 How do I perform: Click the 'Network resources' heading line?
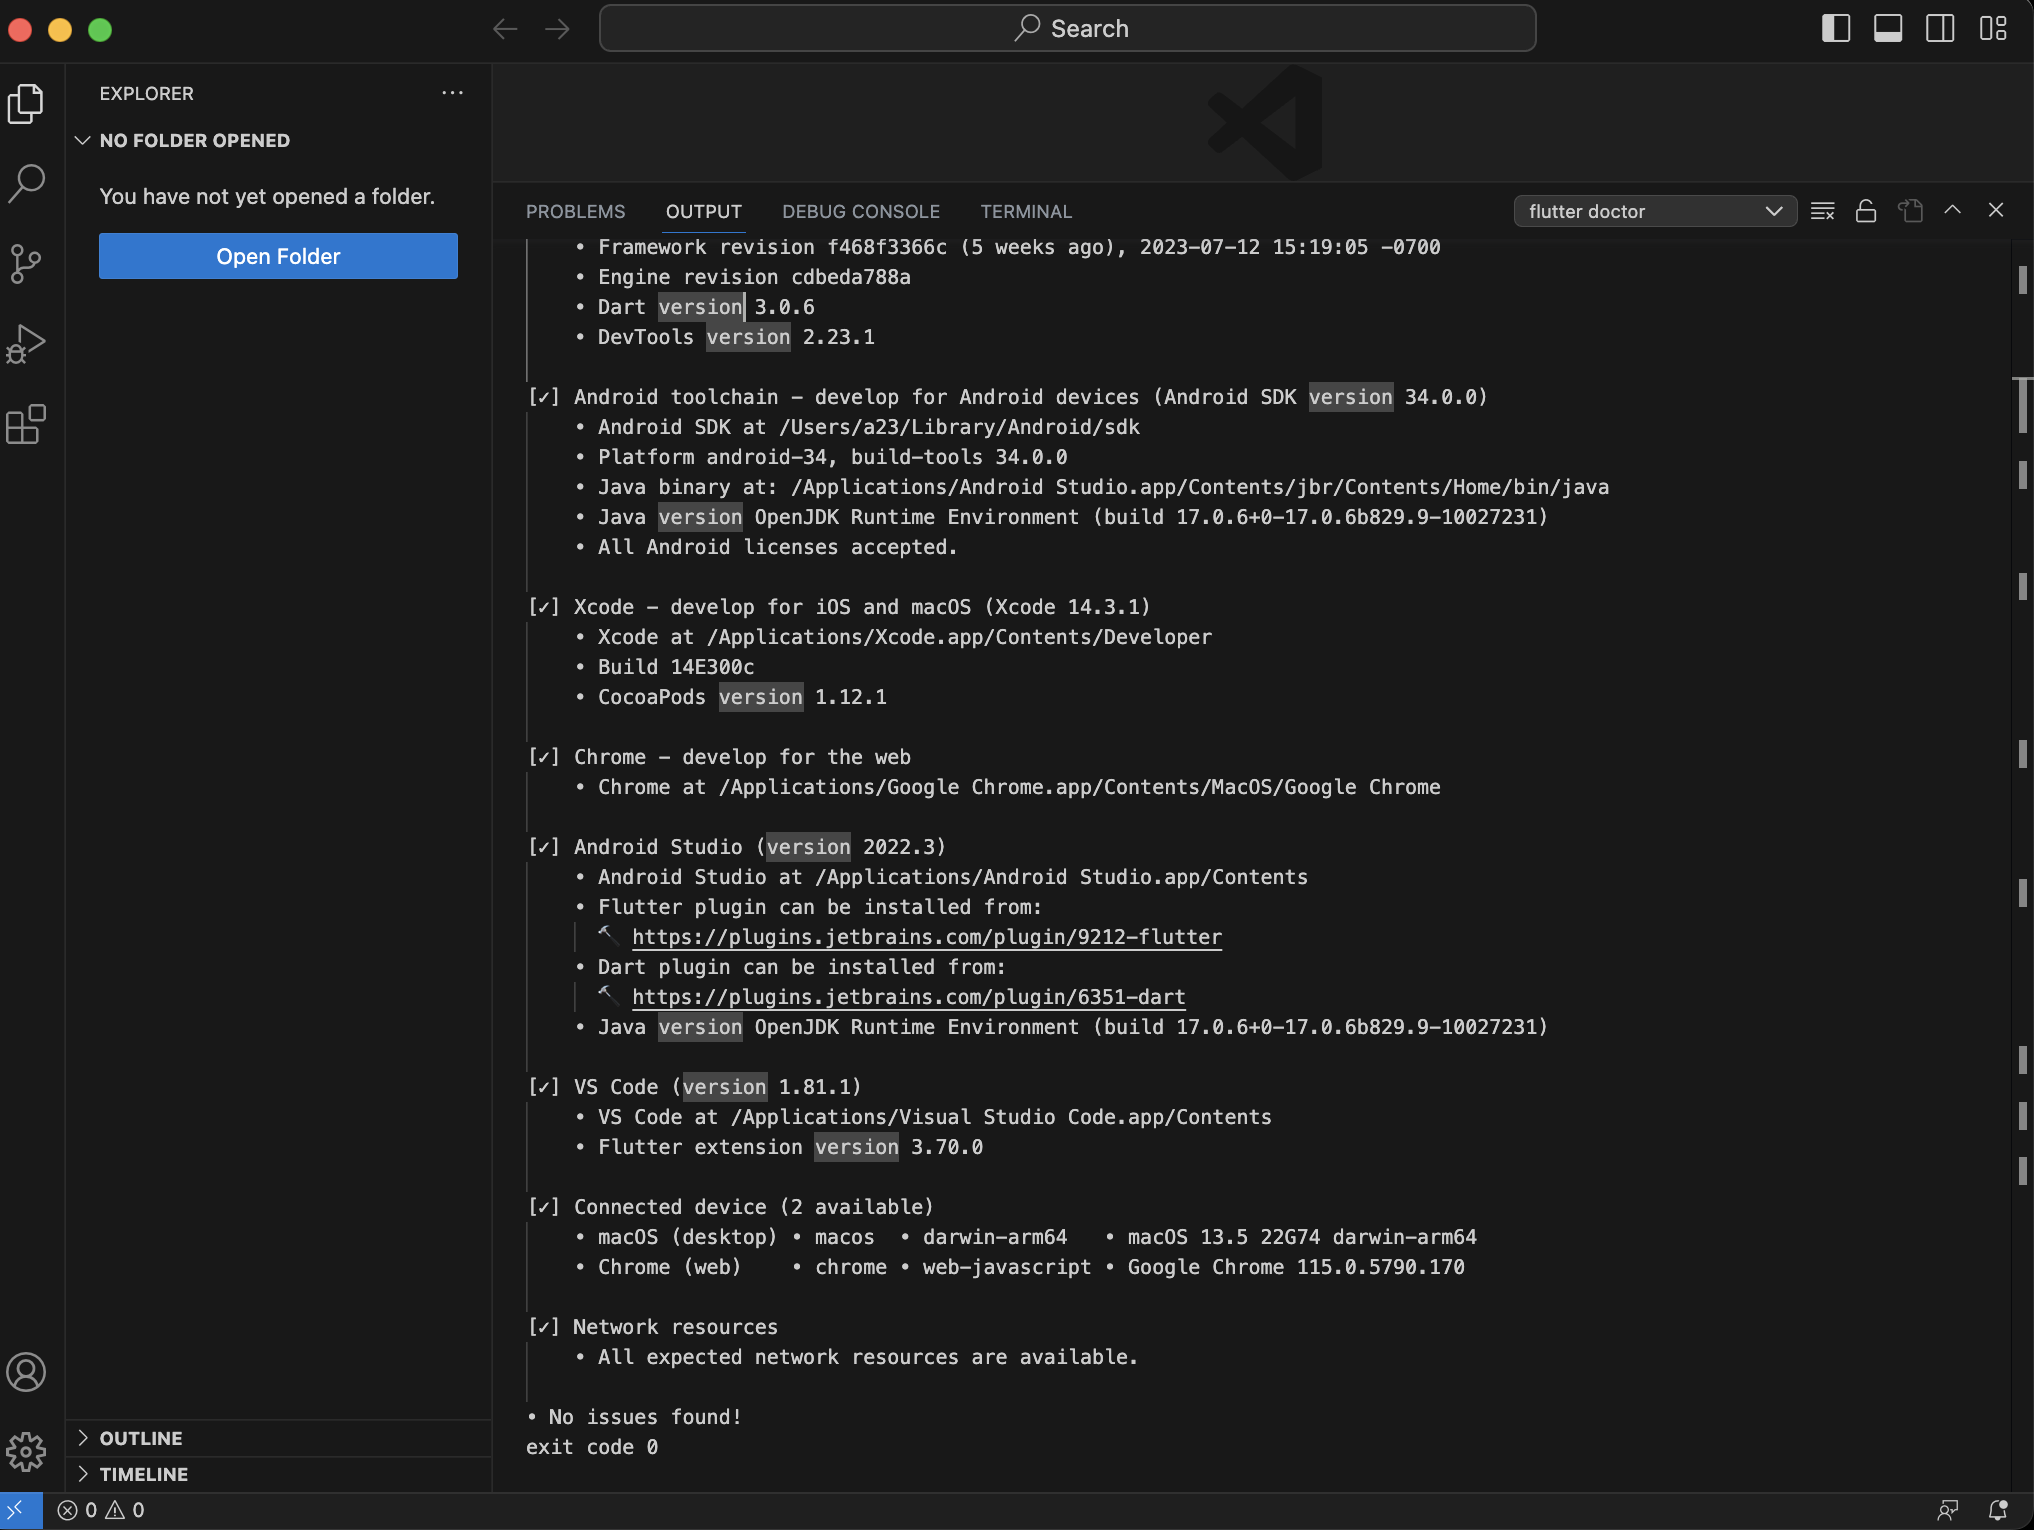[x=652, y=1327]
